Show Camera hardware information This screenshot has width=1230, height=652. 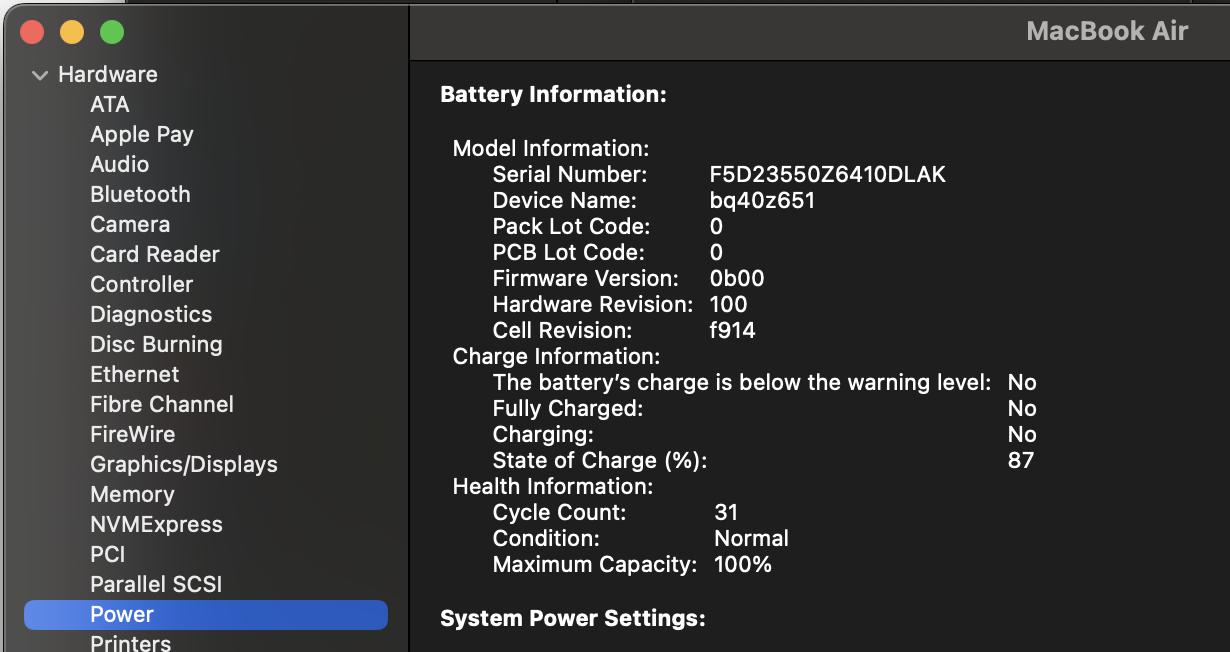point(130,224)
